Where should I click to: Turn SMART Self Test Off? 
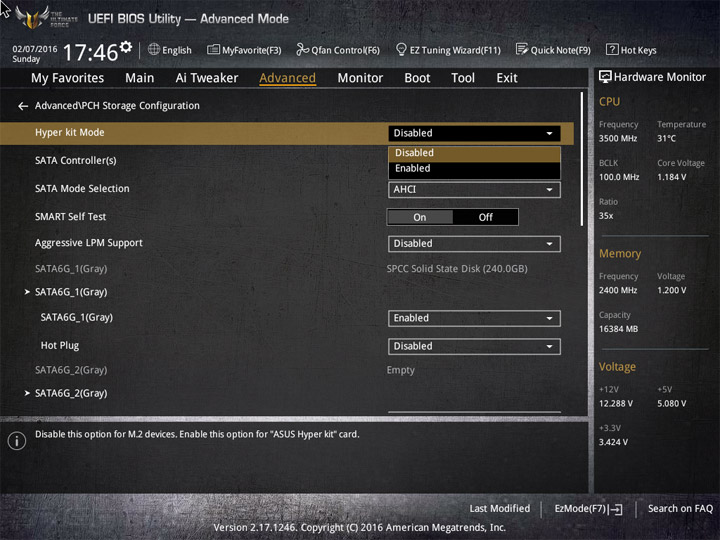coord(485,217)
